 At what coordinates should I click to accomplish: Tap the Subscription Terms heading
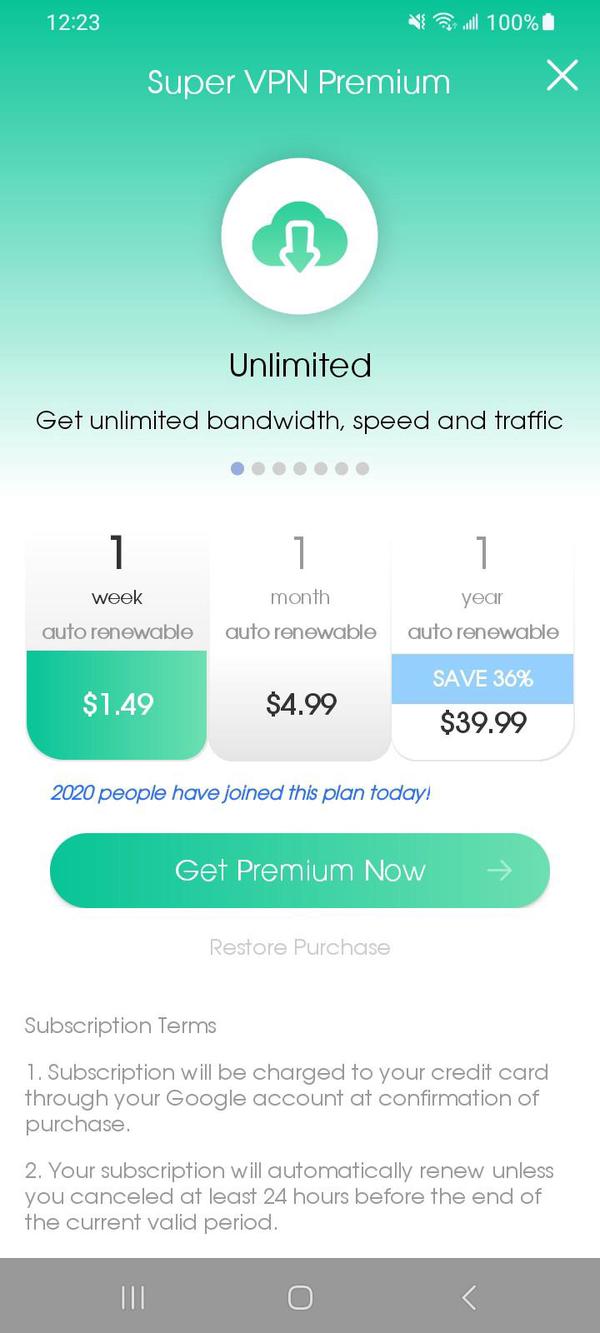click(120, 1025)
